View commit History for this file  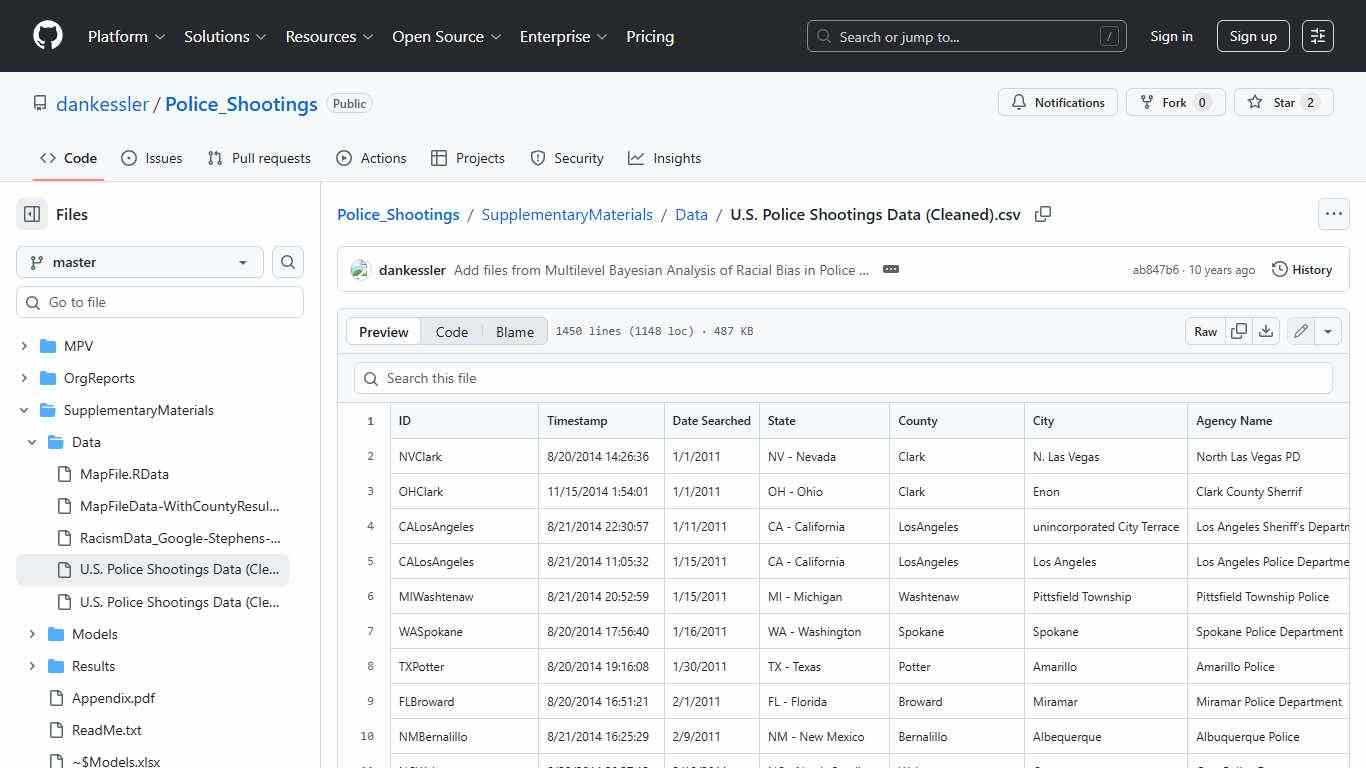(x=1302, y=269)
